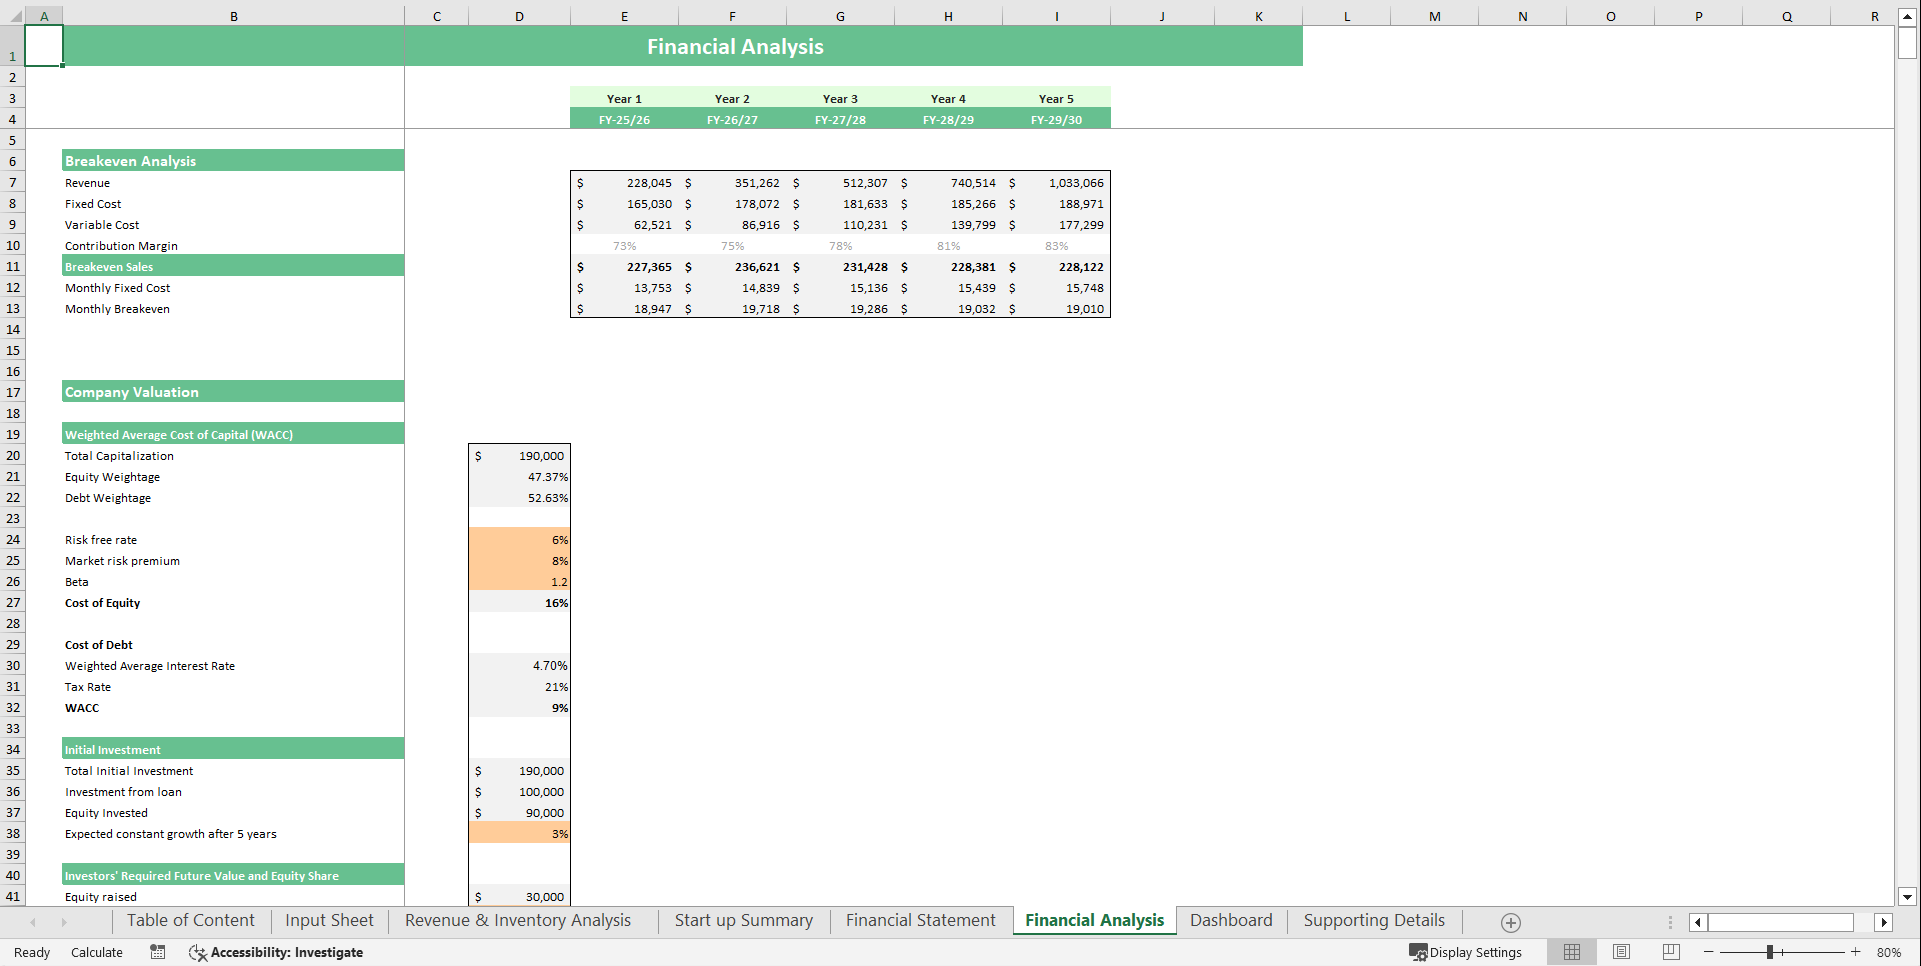
Task: Open the Table of Content sheet
Action: pos(190,920)
